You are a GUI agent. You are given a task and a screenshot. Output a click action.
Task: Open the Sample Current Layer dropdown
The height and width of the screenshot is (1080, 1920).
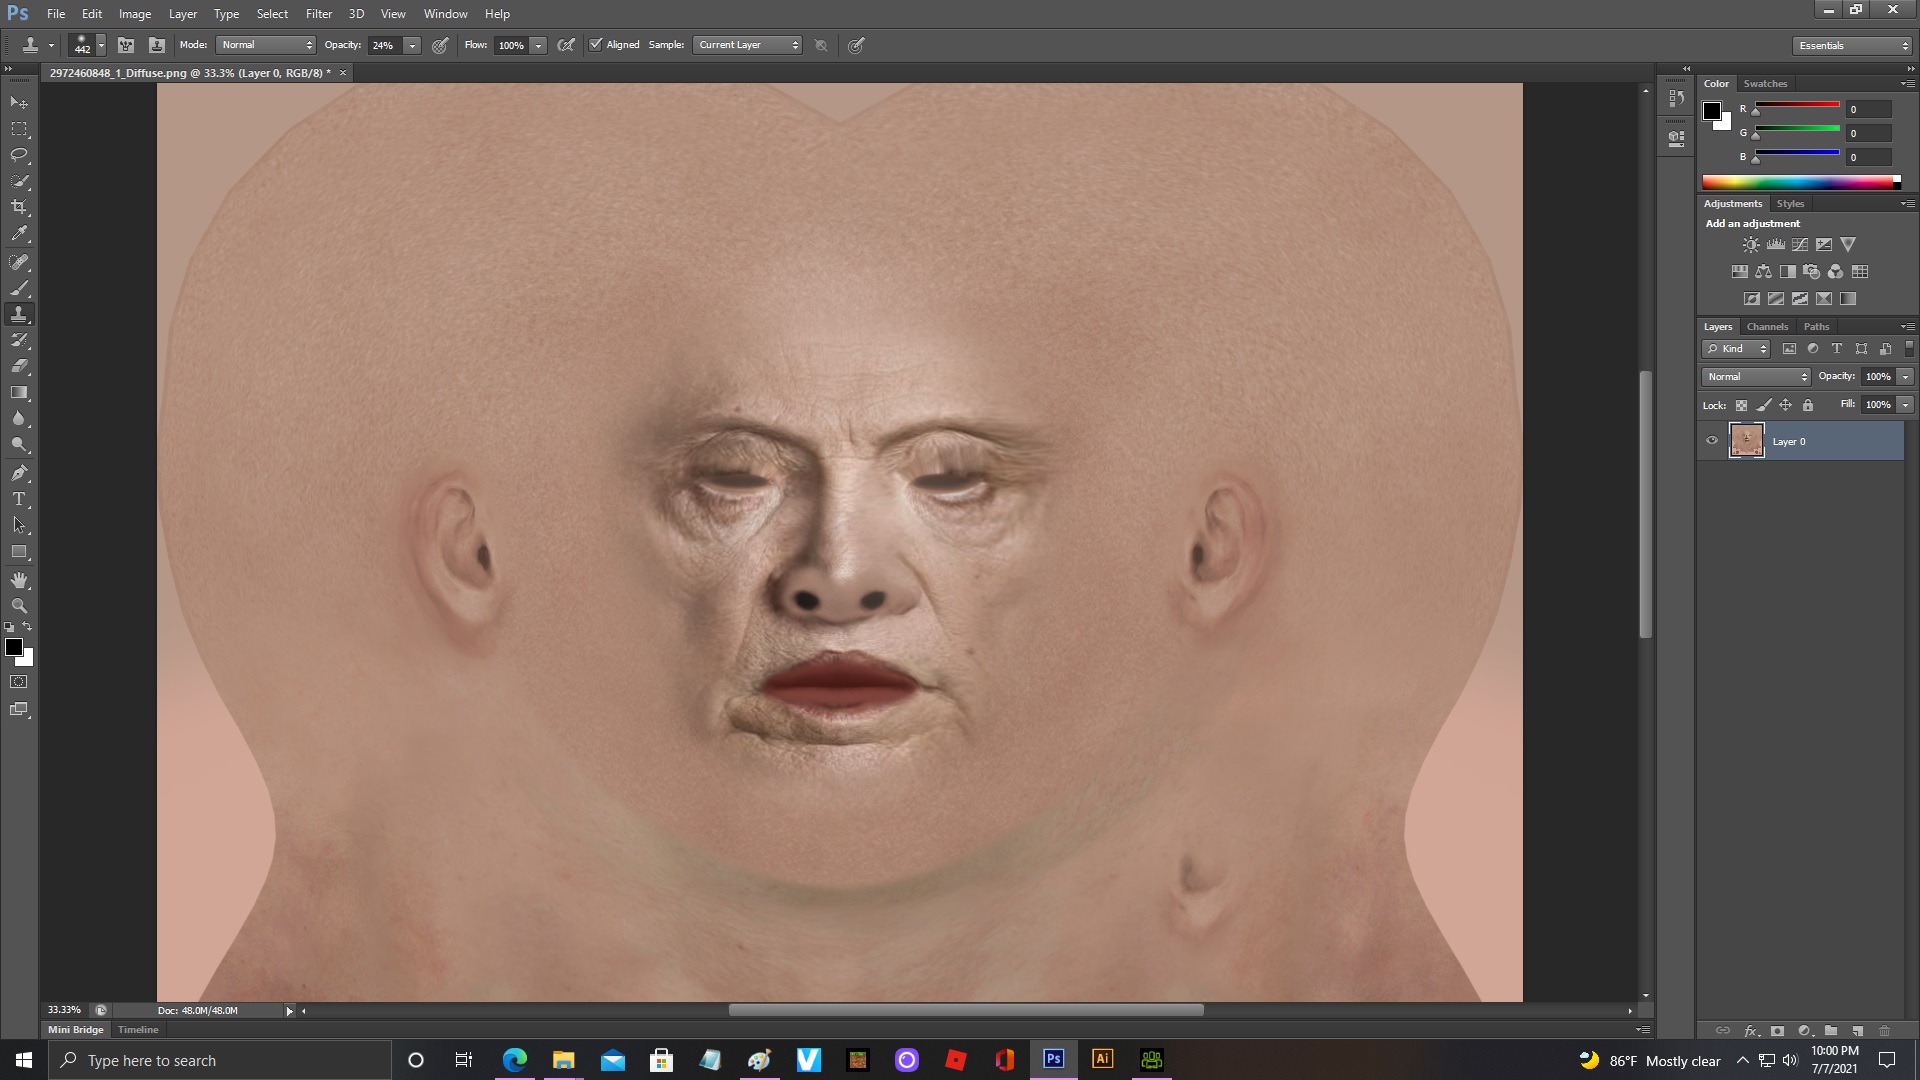coord(748,45)
